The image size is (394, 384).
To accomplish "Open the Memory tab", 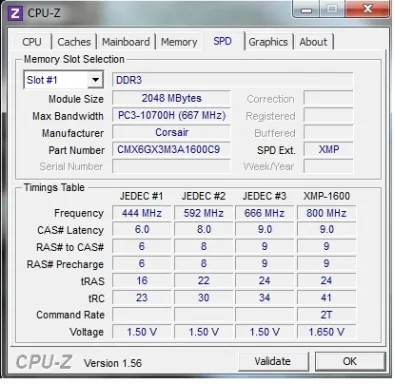I will pyautogui.click(x=179, y=42).
